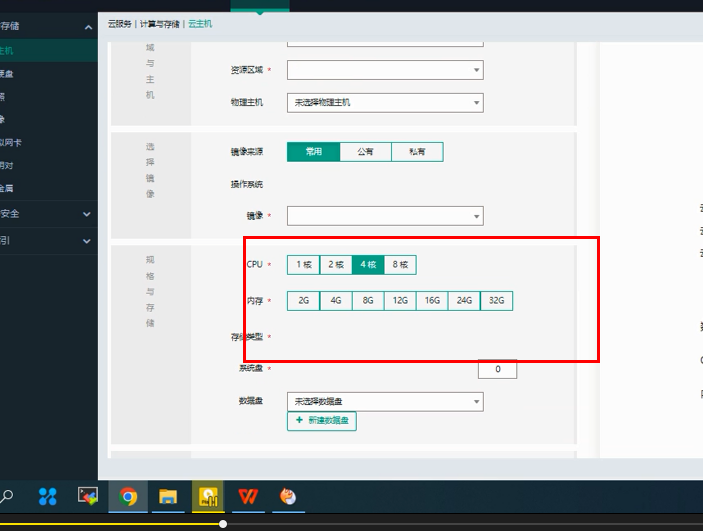Click the video progress slider handle
This screenshot has width=703, height=531.
click(223, 524)
